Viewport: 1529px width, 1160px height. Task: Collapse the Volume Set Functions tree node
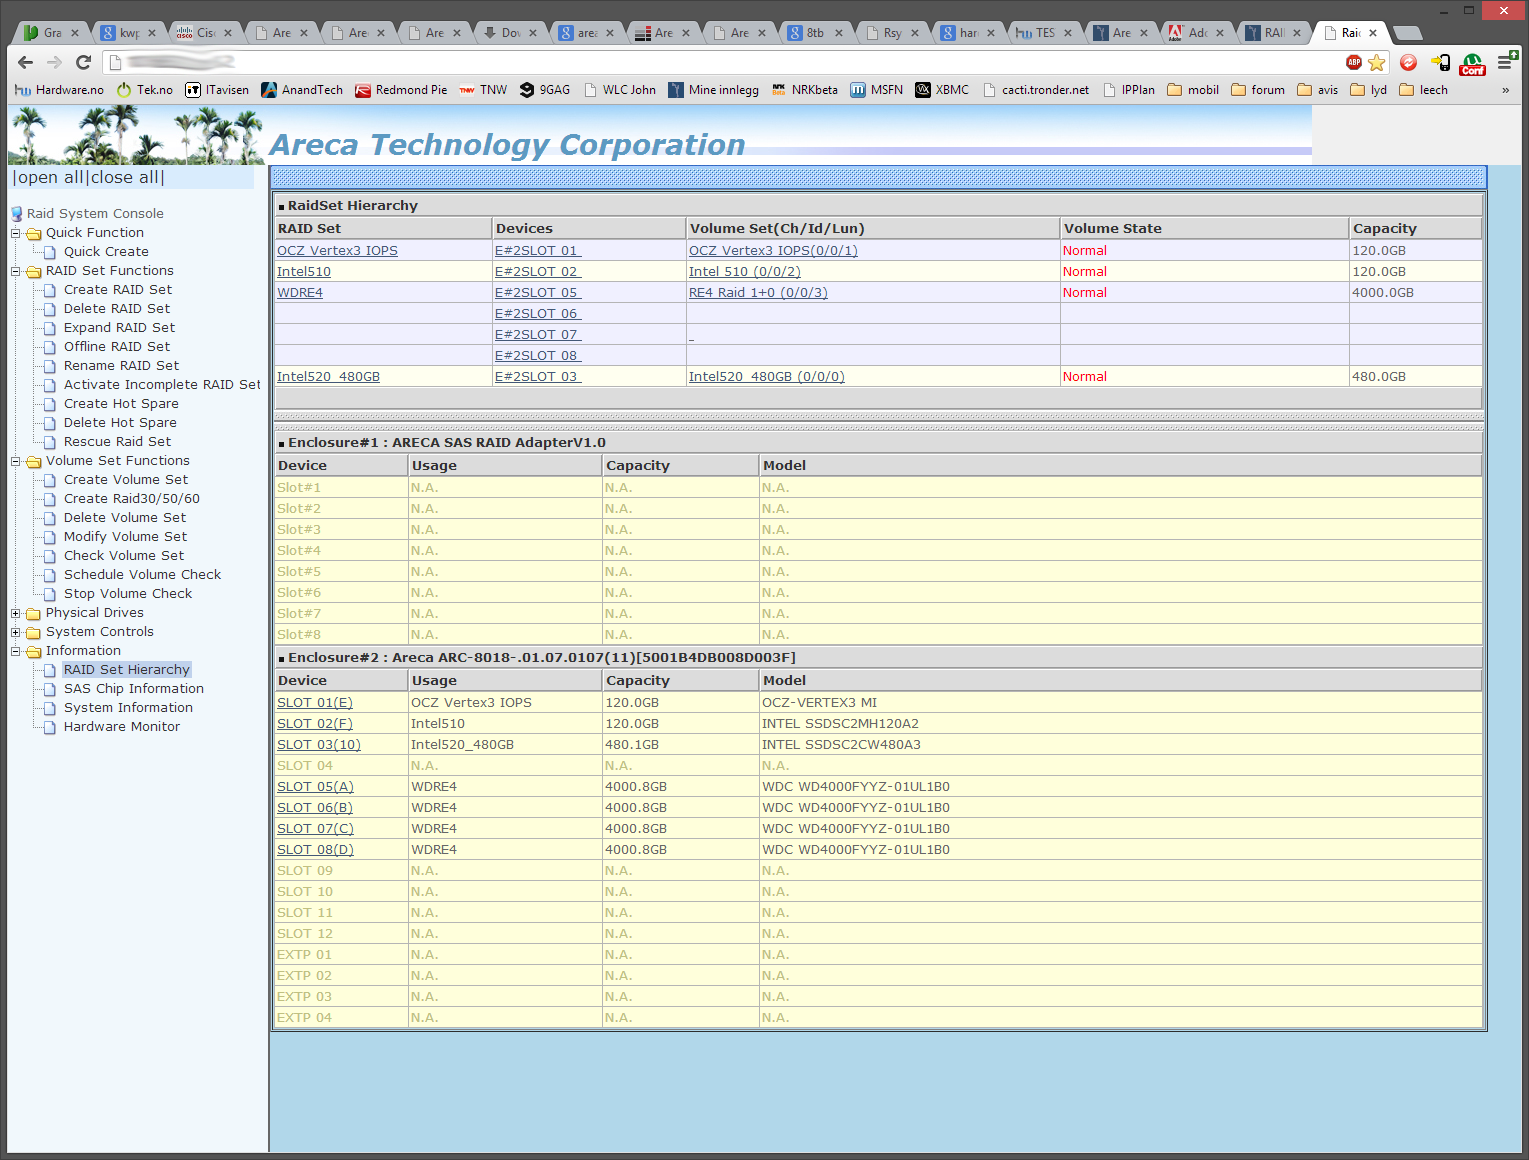15,461
